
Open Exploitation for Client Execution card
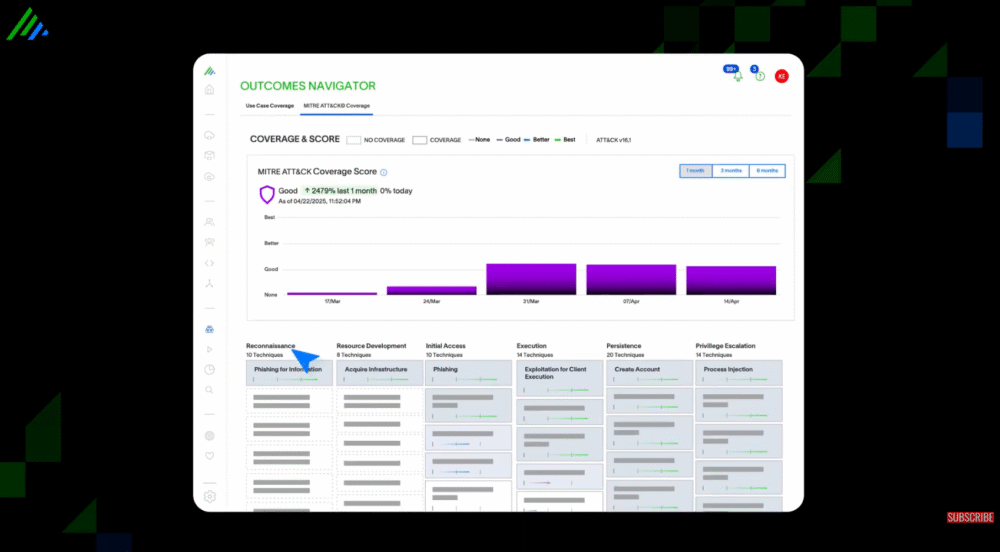[x=559, y=378]
